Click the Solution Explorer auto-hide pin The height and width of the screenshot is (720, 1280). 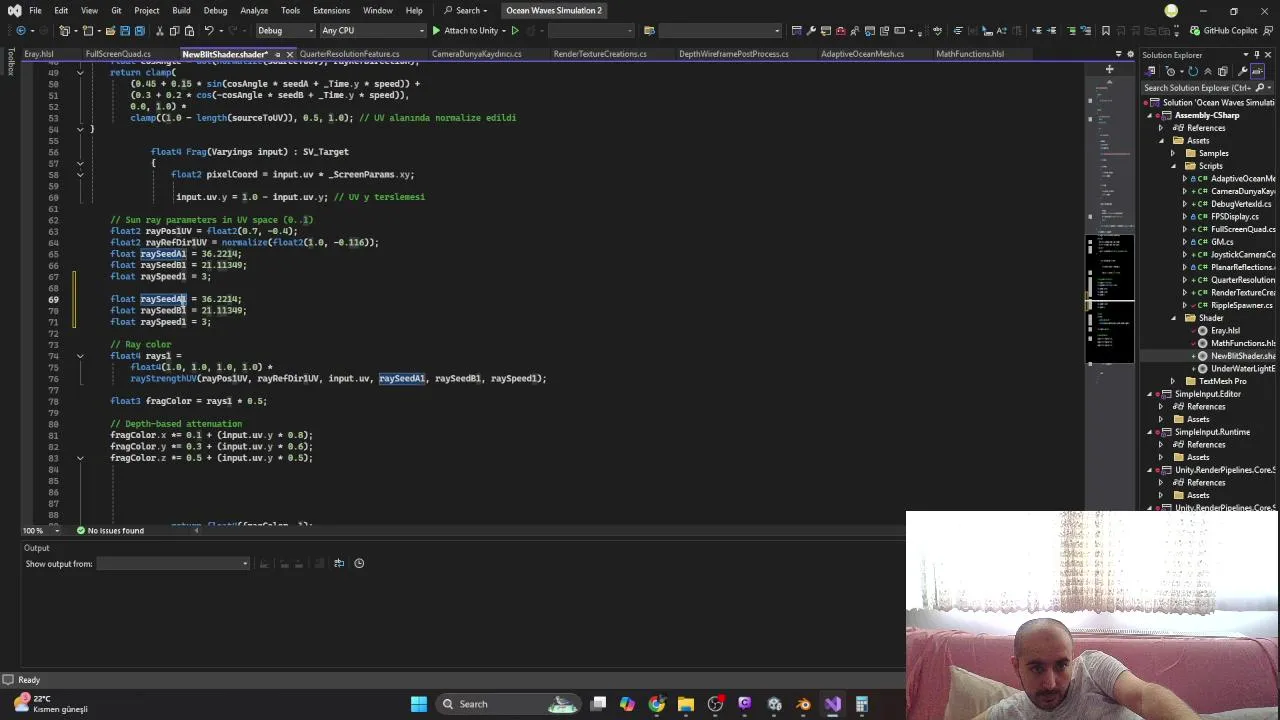[1258, 55]
